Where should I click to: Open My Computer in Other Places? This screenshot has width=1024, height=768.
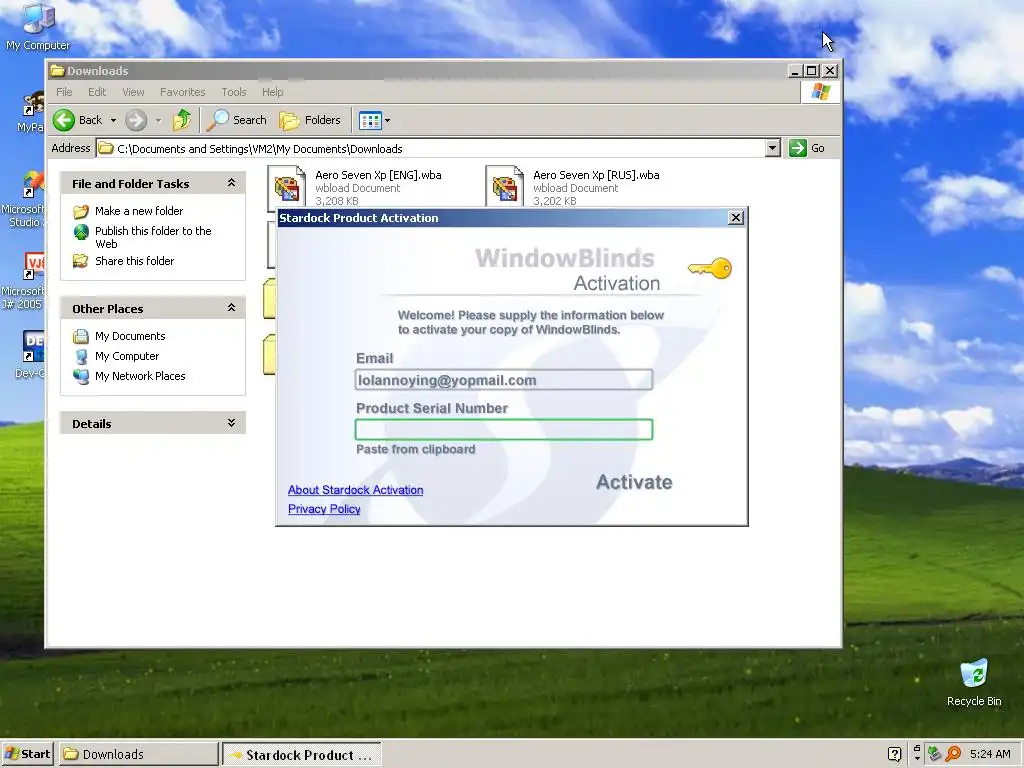tap(127, 356)
